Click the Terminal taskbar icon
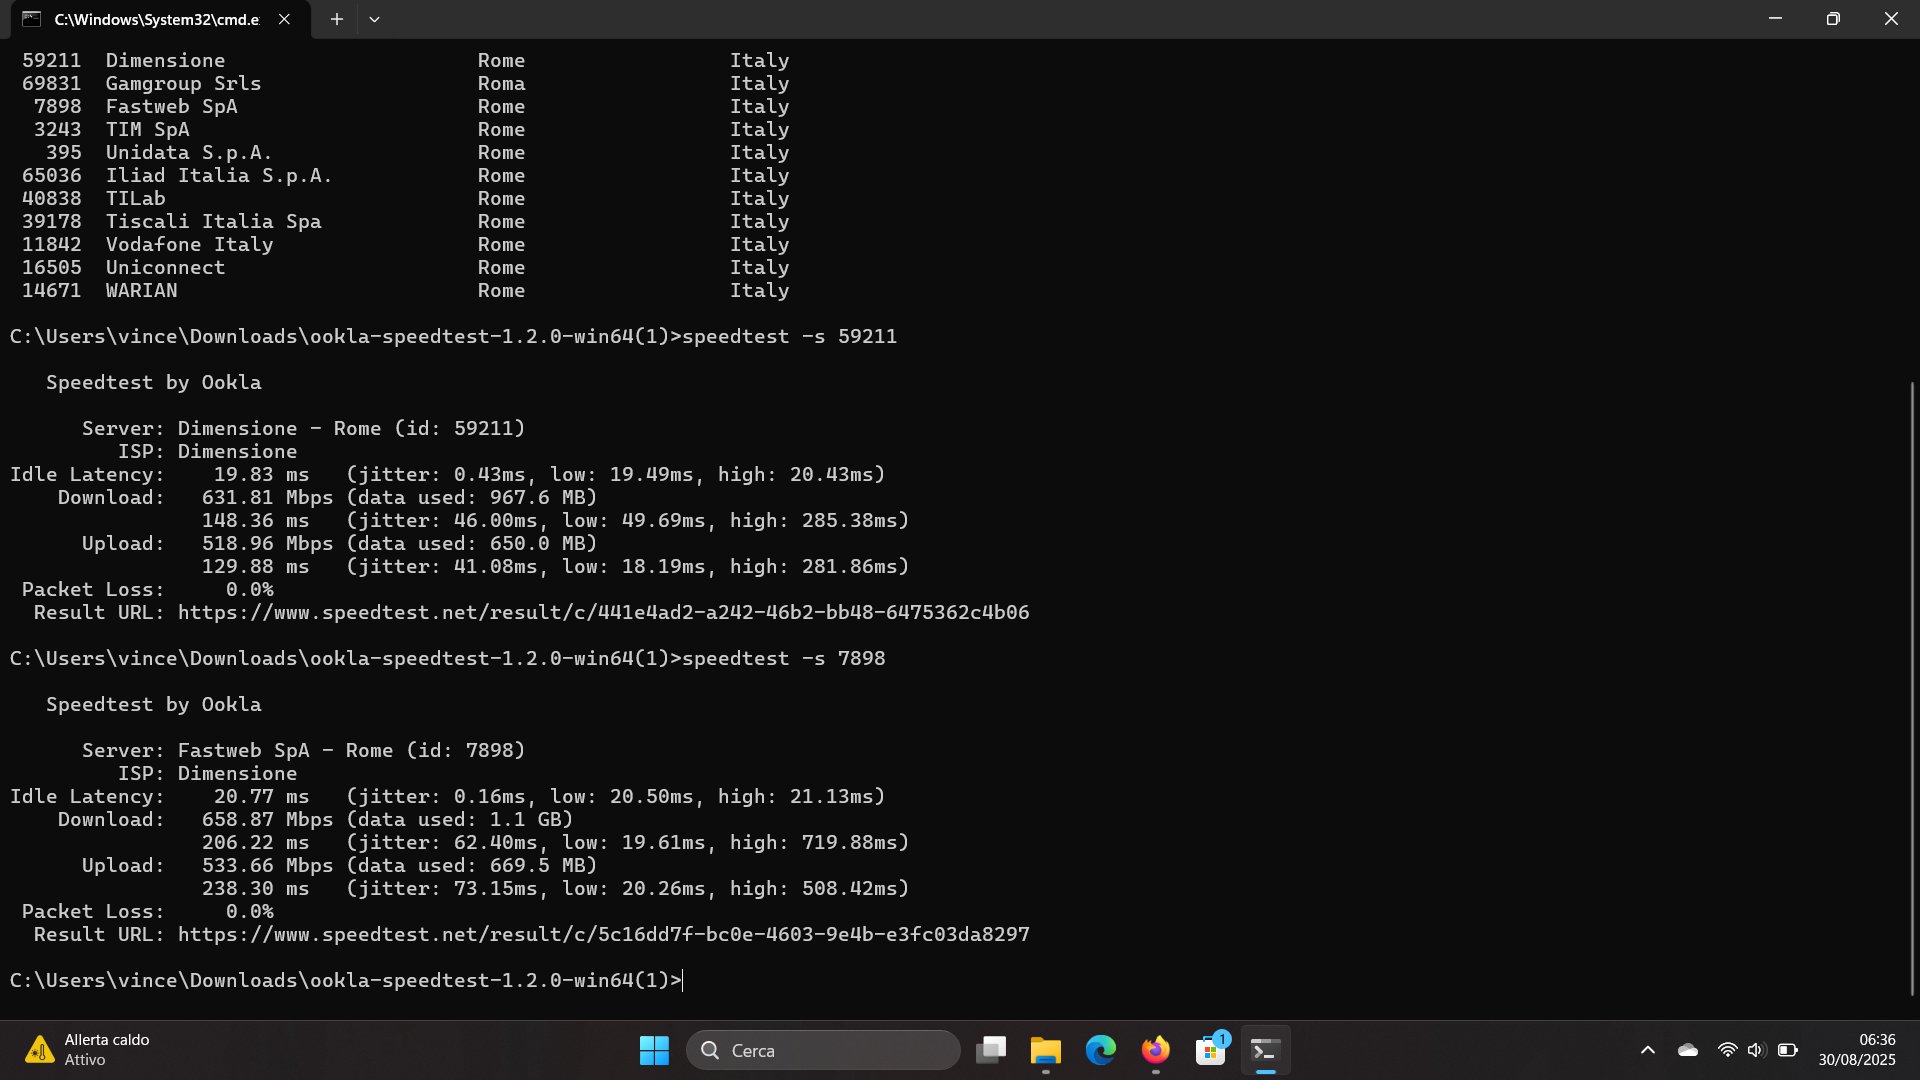This screenshot has width=1920, height=1080. tap(1266, 1050)
